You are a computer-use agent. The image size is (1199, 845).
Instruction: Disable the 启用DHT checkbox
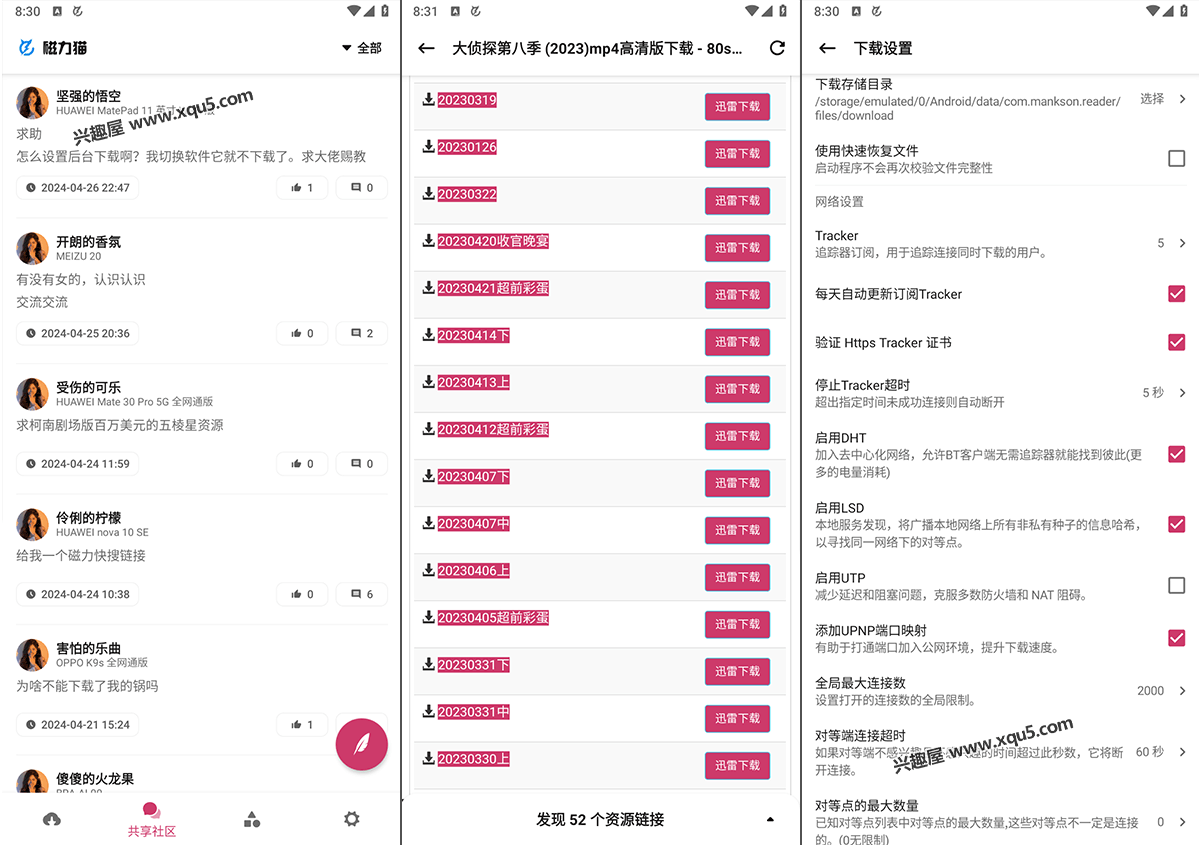(1176, 454)
